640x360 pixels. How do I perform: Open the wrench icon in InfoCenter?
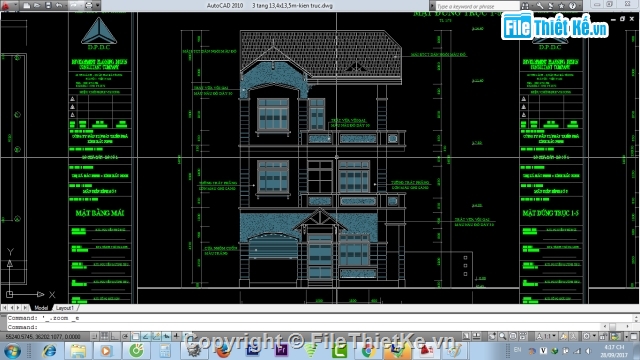540,6
